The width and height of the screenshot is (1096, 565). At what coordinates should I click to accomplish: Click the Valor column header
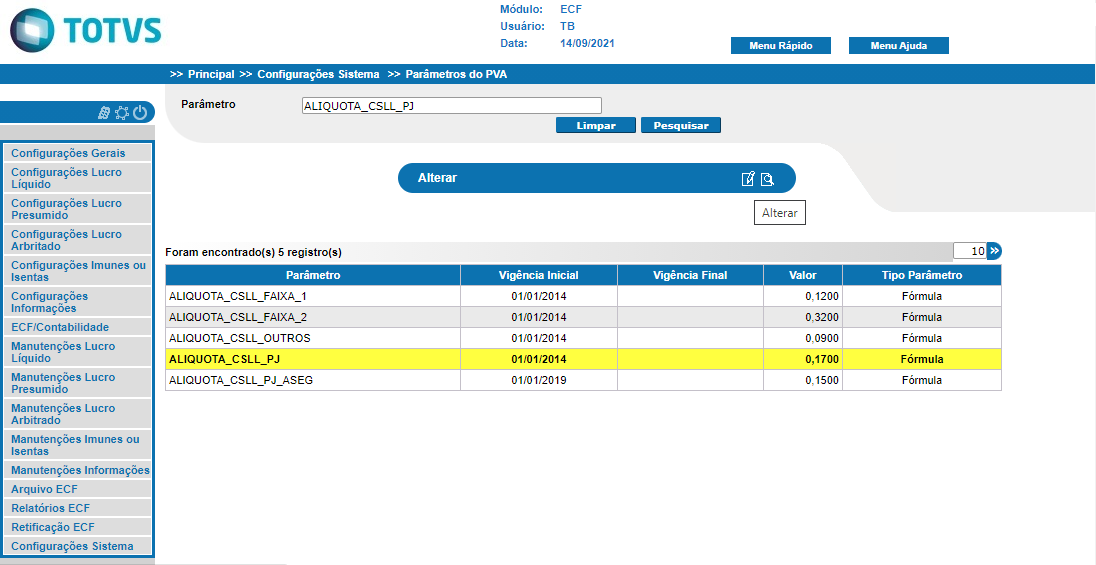click(x=802, y=275)
